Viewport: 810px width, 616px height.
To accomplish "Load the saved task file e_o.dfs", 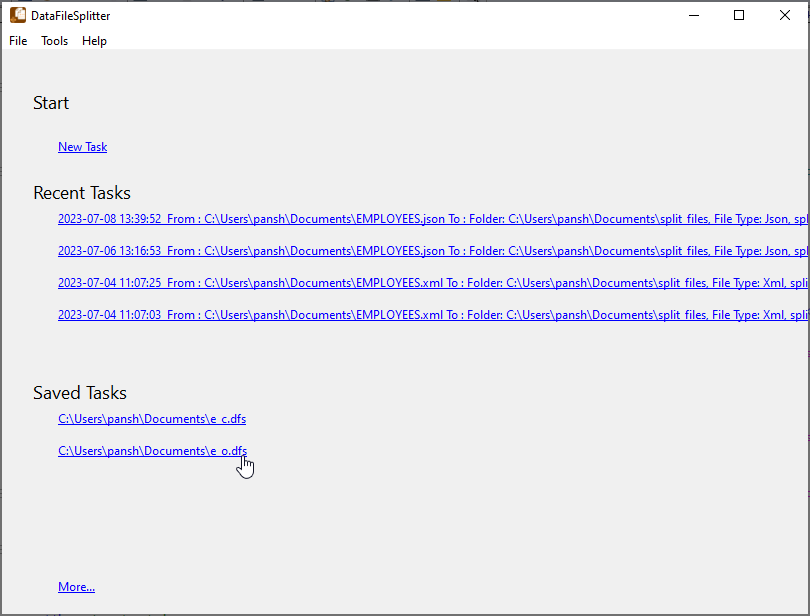I will click(152, 450).
